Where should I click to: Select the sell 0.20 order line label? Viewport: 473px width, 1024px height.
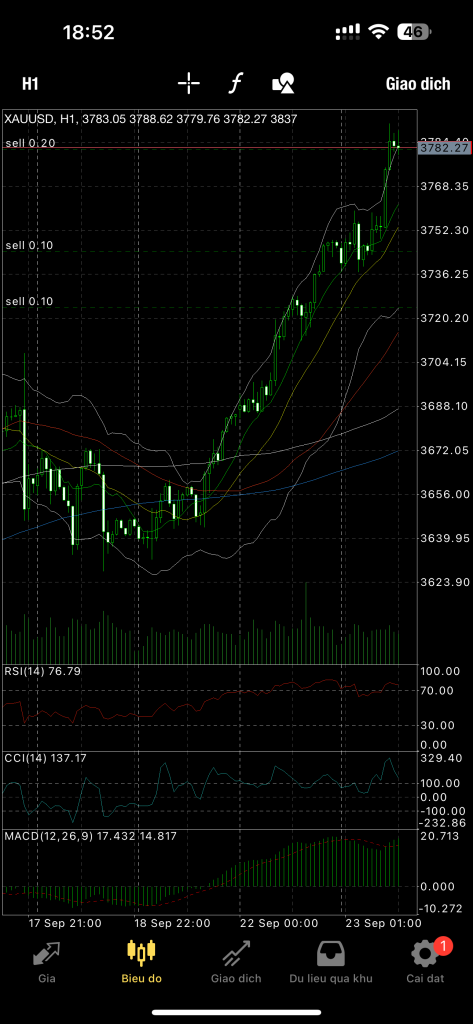click(x=30, y=142)
